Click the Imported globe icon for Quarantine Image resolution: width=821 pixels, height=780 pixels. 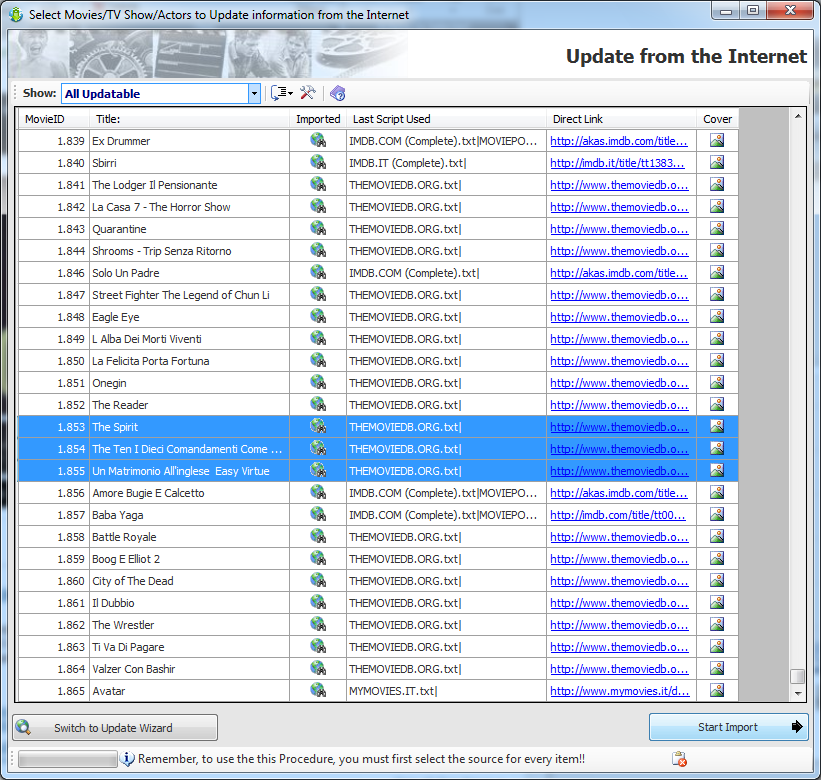coord(318,228)
